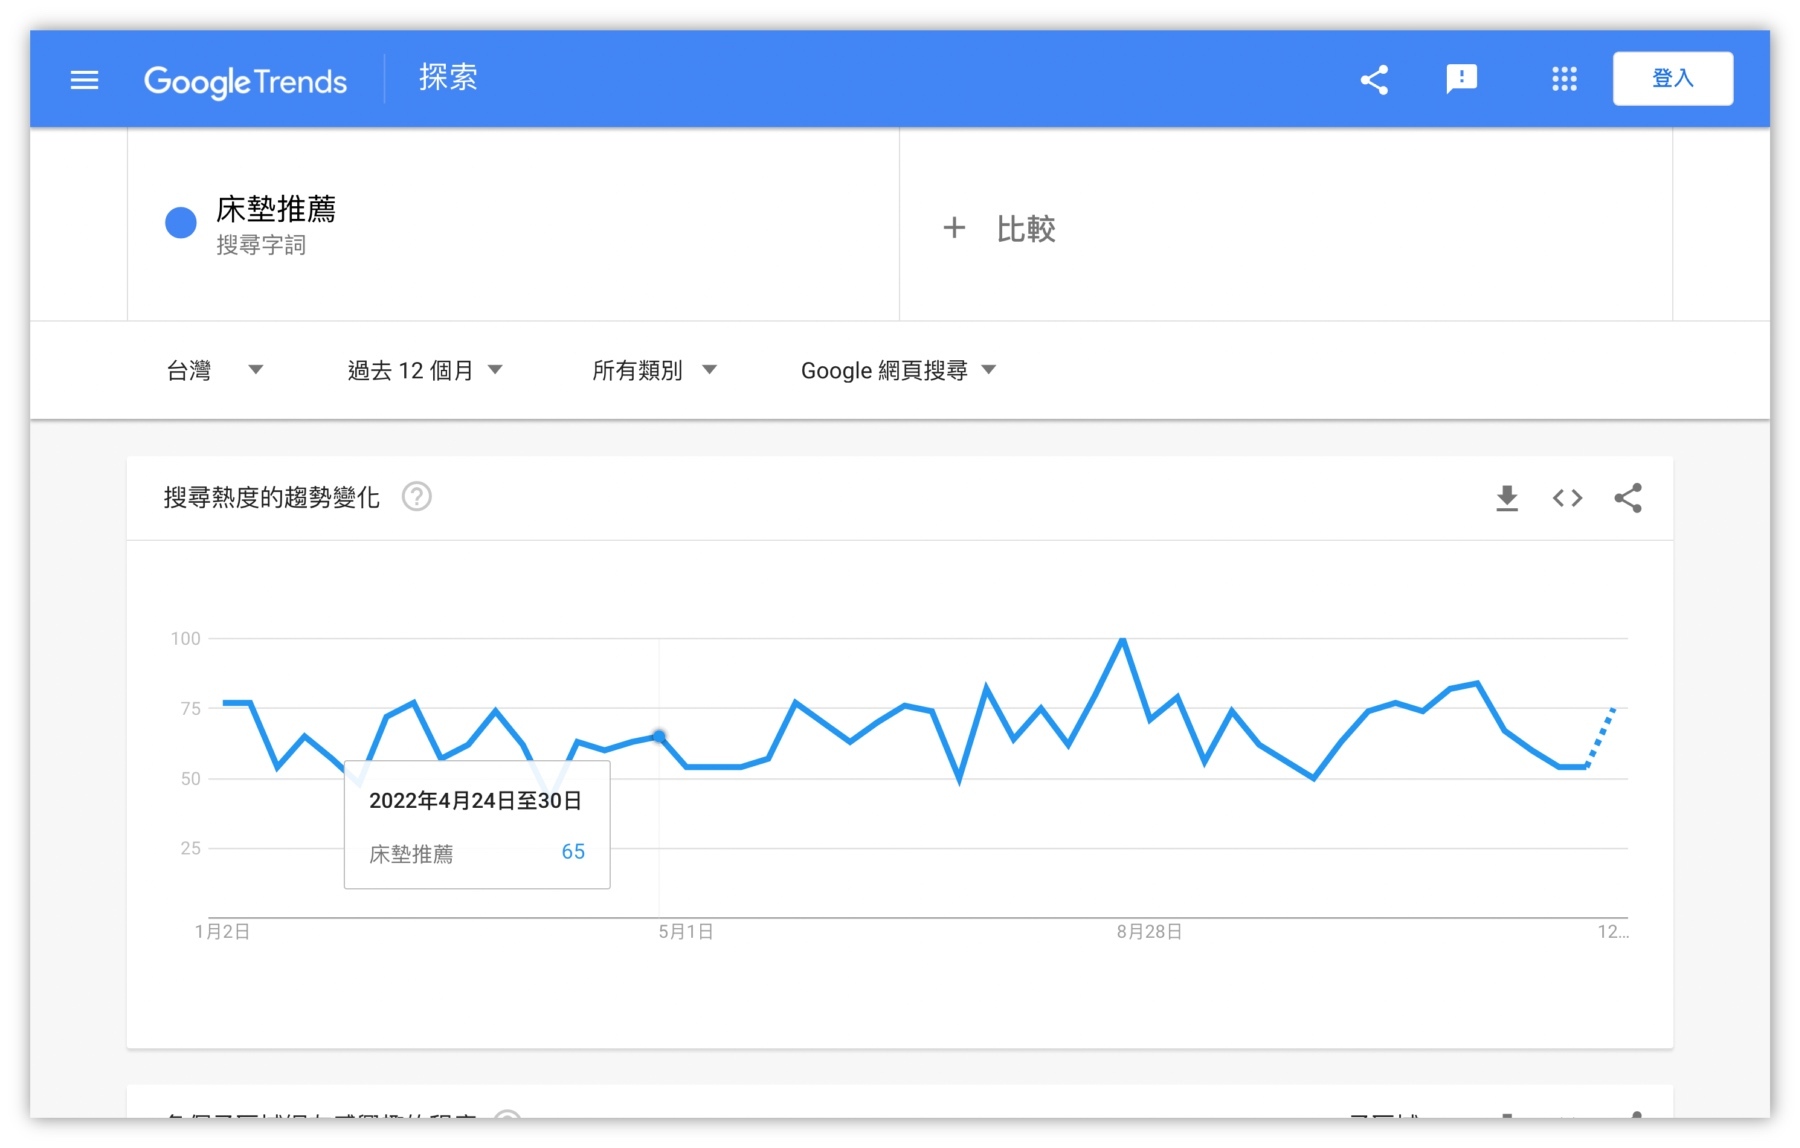
Task: Click the peak point on trend line
Action: [x=1123, y=639]
